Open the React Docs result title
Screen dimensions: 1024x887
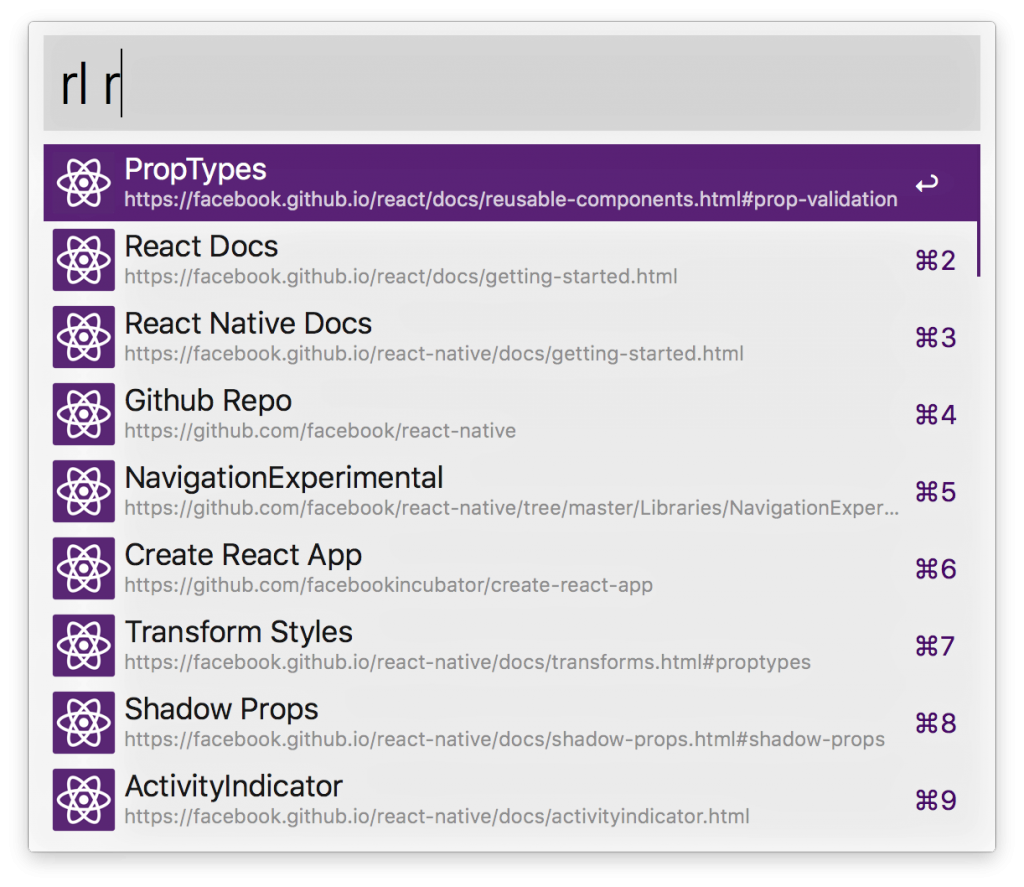click(201, 247)
